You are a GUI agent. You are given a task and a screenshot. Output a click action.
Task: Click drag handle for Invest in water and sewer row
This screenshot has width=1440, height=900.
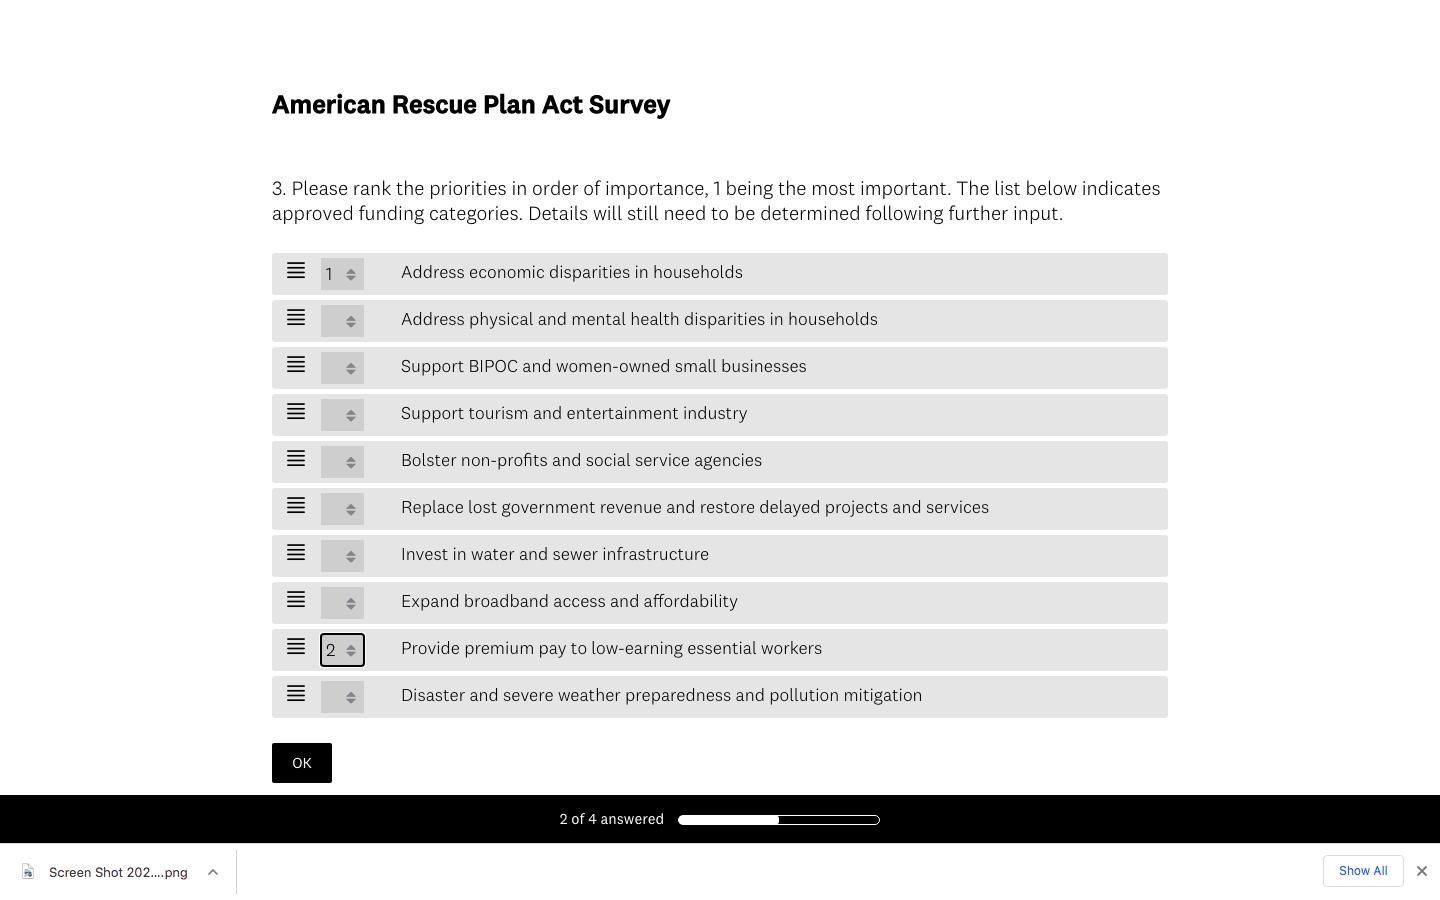pyautogui.click(x=296, y=553)
